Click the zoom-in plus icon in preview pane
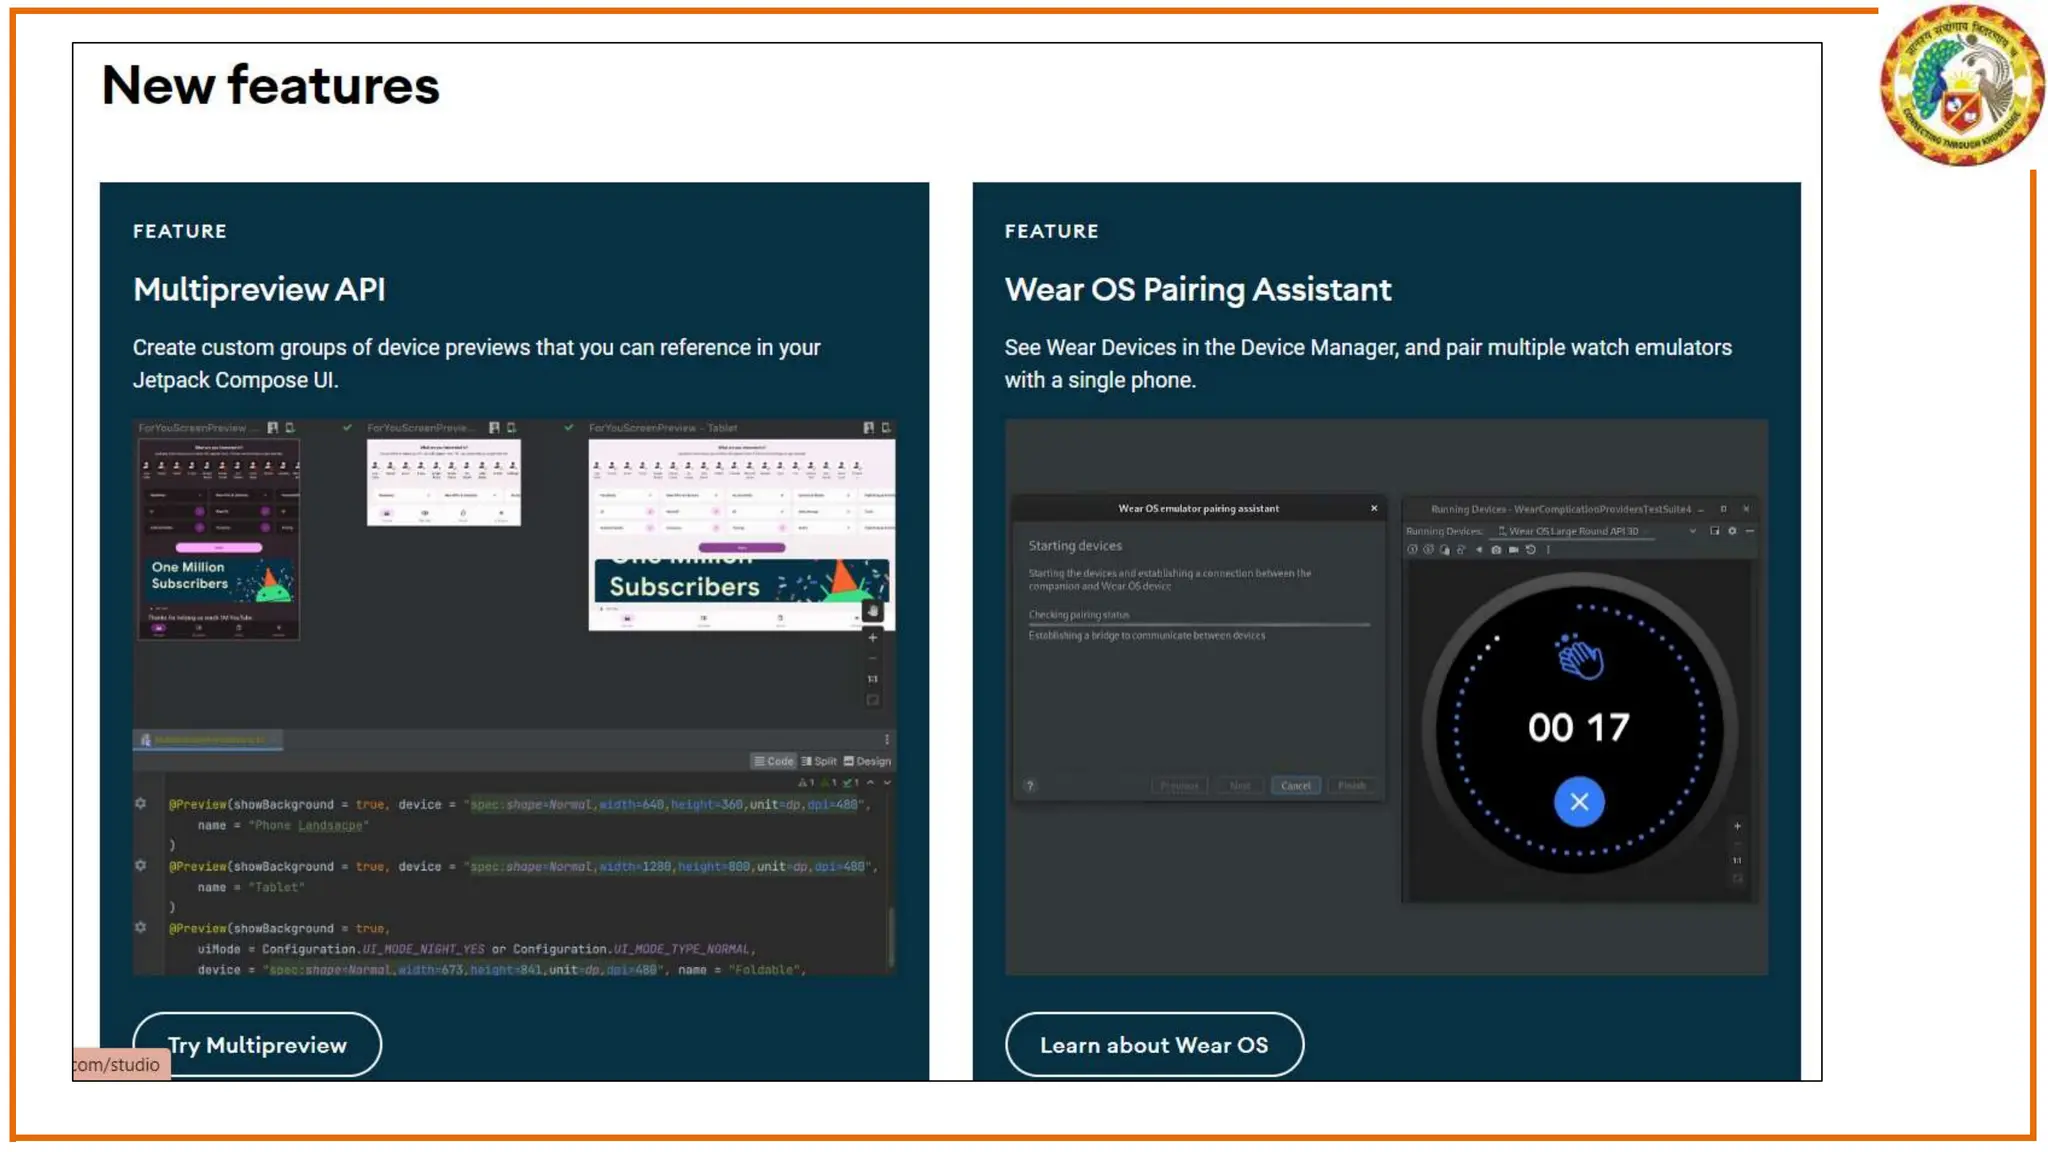The image size is (2048, 1152). click(x=872, y=637)
